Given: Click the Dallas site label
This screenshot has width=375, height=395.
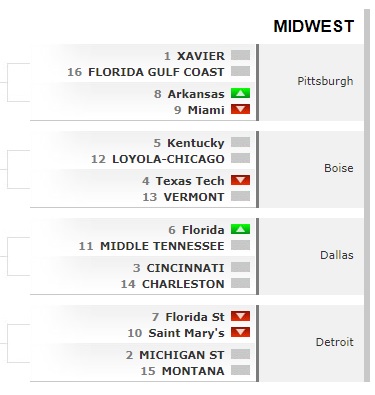Looking at the screenshot, I should [x=337, y=255].
